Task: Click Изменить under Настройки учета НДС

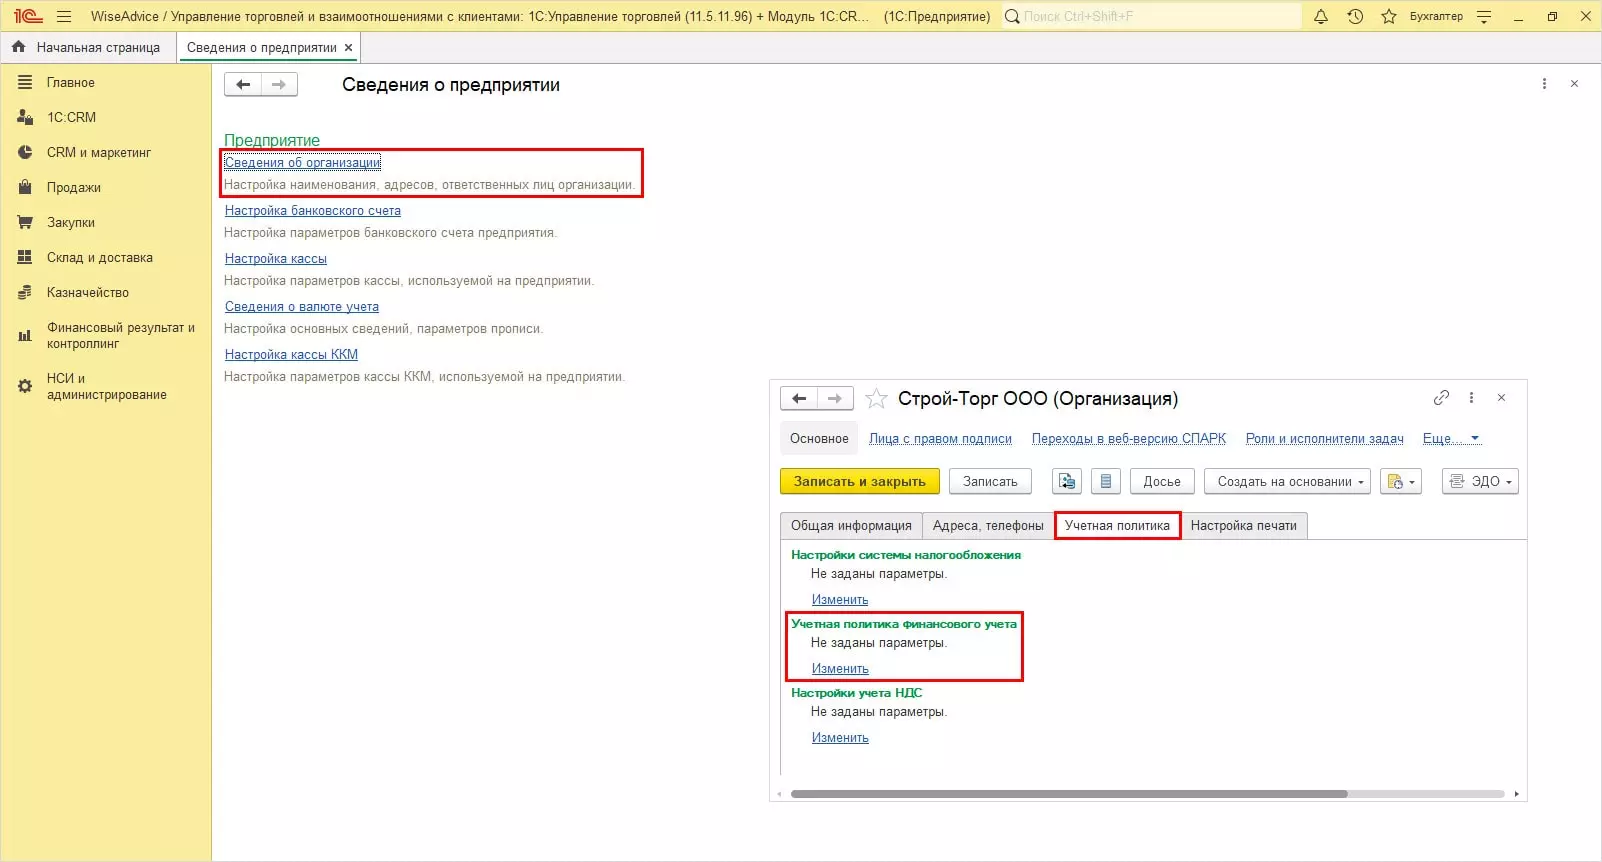Action: (840, 737)
